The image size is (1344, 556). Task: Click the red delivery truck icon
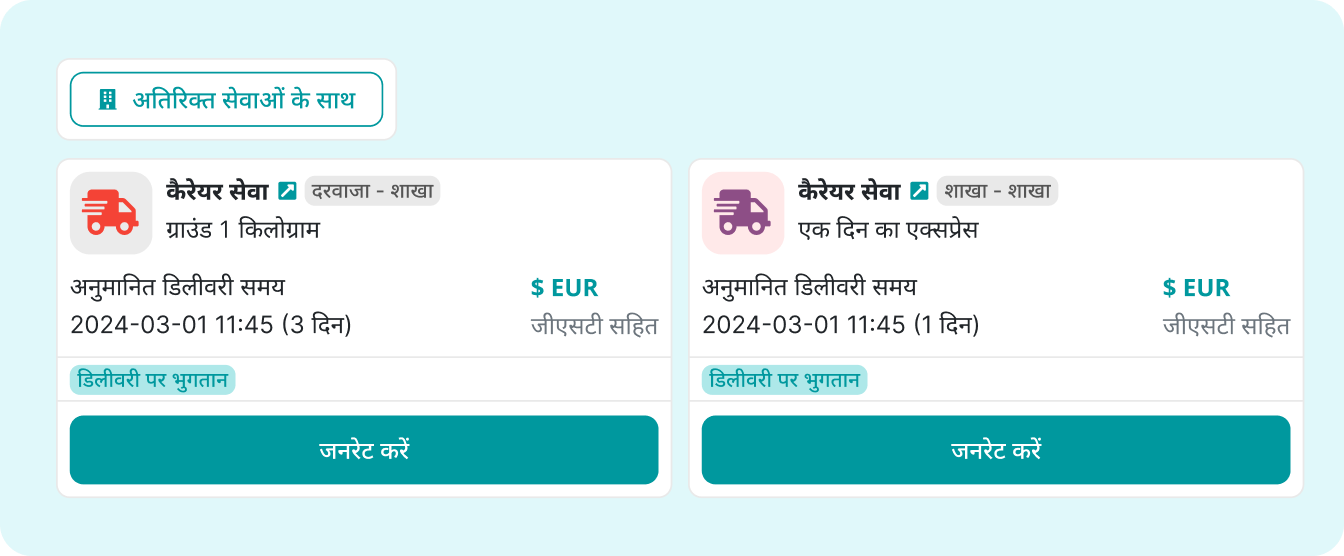(111, 213)
